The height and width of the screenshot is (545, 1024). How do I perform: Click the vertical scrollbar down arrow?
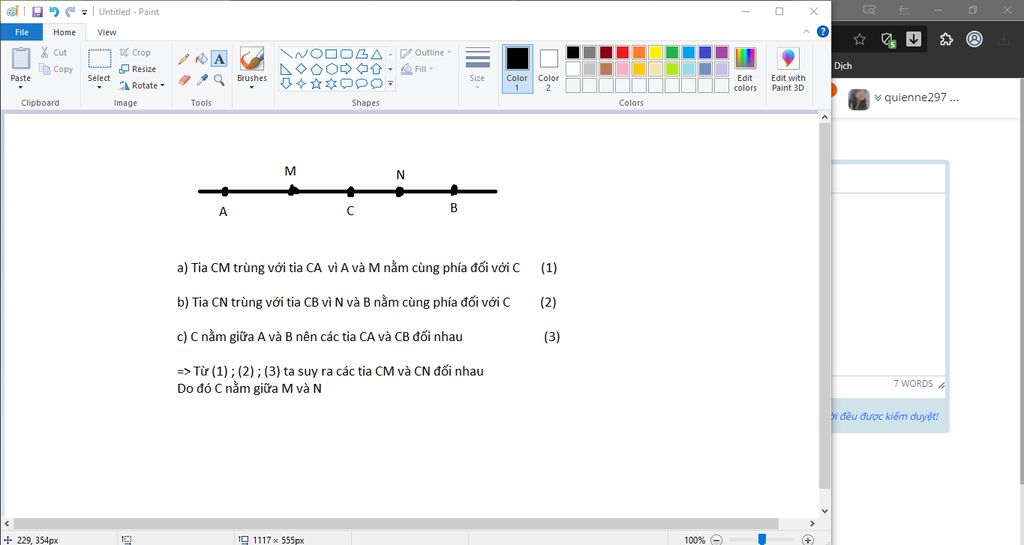click(824, 511)
